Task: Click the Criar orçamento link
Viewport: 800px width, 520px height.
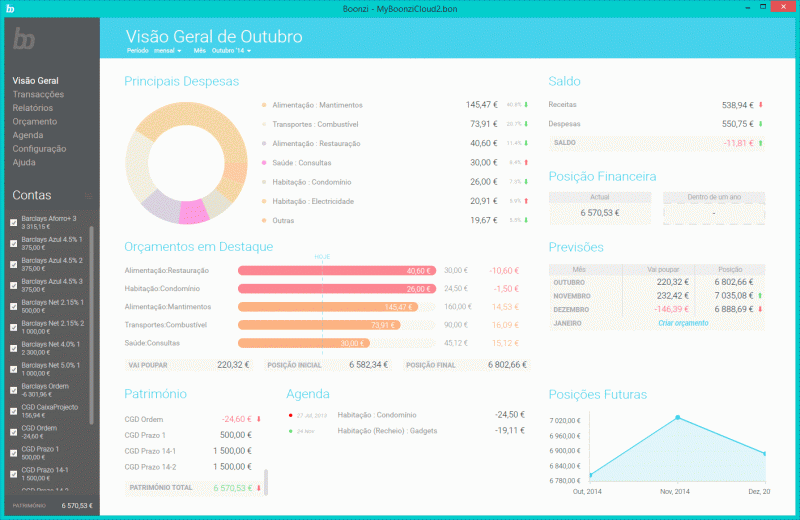Action: tap(683, 324)
